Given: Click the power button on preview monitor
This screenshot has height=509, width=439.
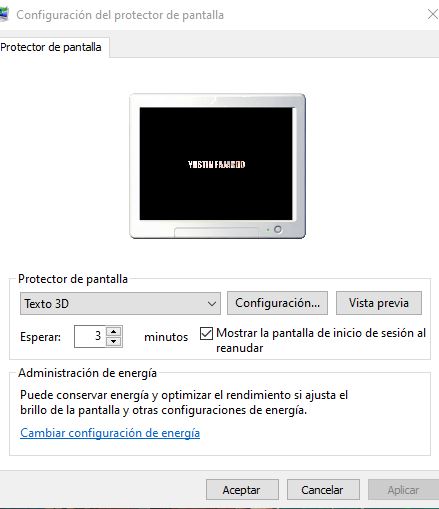Looking at the screenshot, I should tap(278, 229).
